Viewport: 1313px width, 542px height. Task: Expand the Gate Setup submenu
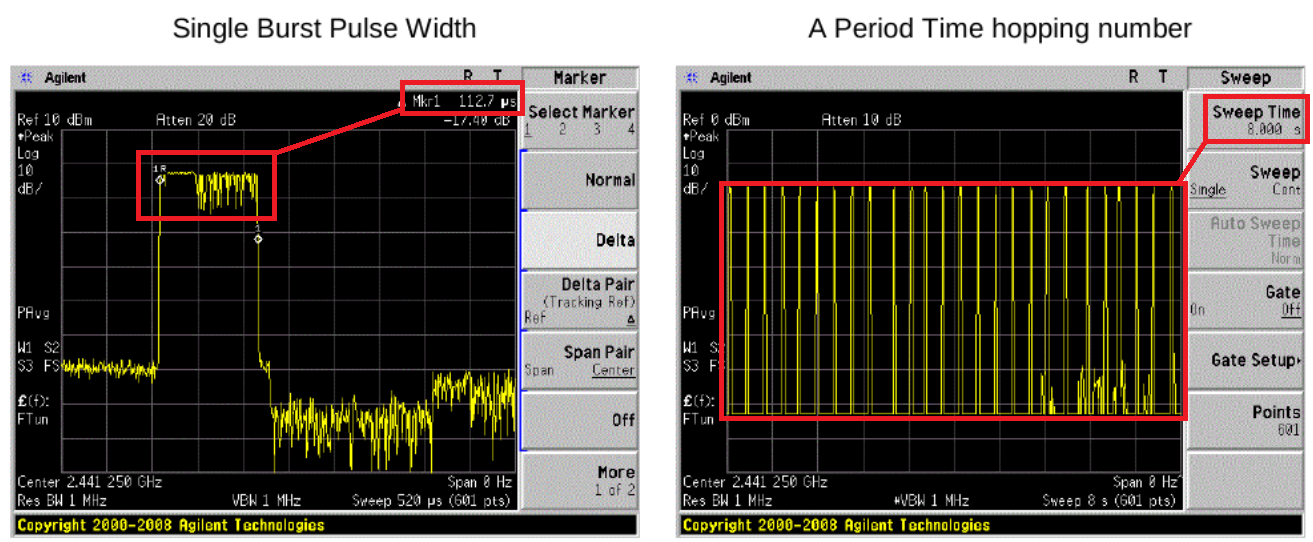click(x=1245, y=360)
